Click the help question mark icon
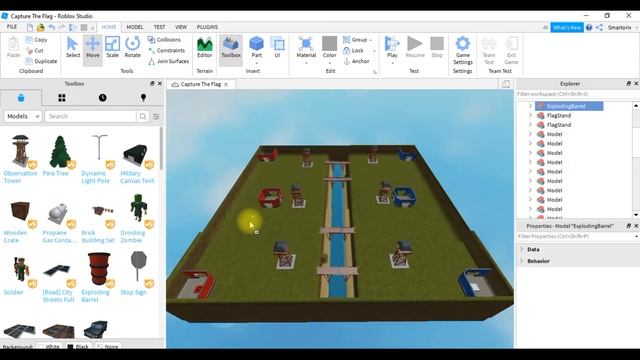Viewport: 640px width, 360px height. [x=589, y=27]
